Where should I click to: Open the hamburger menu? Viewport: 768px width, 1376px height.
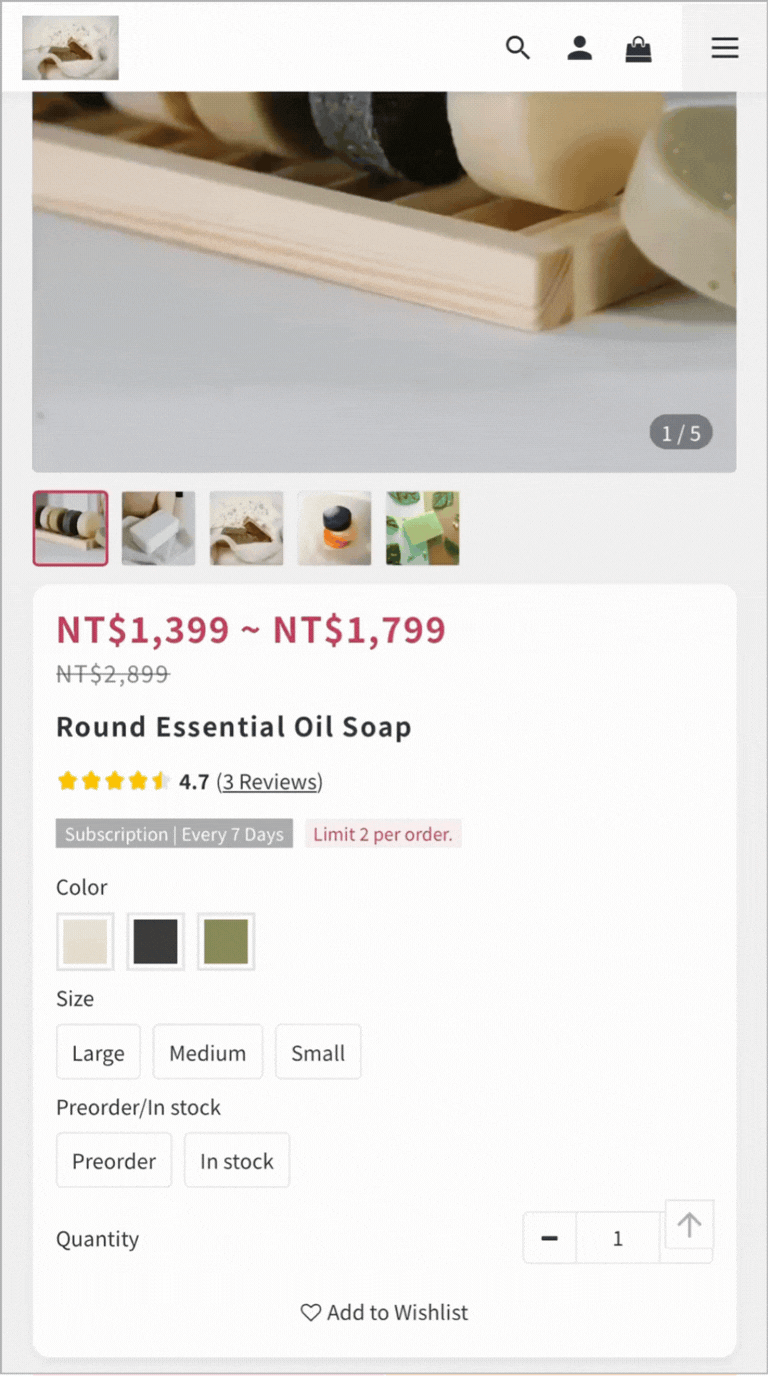pyautogui.click(x=725, y=48)
